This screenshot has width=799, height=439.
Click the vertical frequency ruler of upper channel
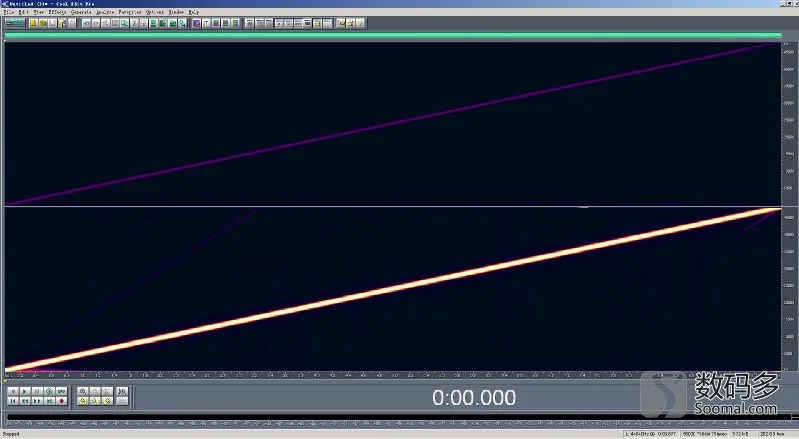(x=789, y=124)
